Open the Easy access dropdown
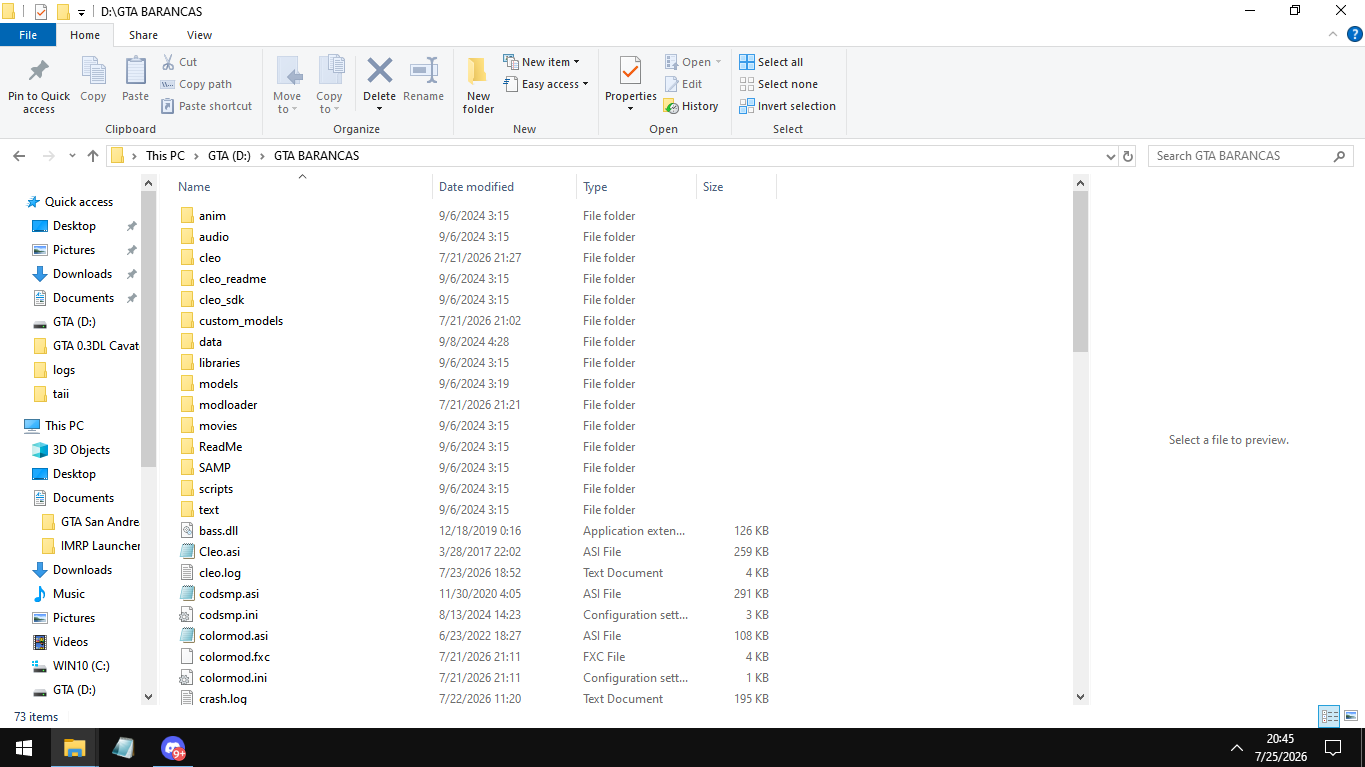 [x=546, y=84]
